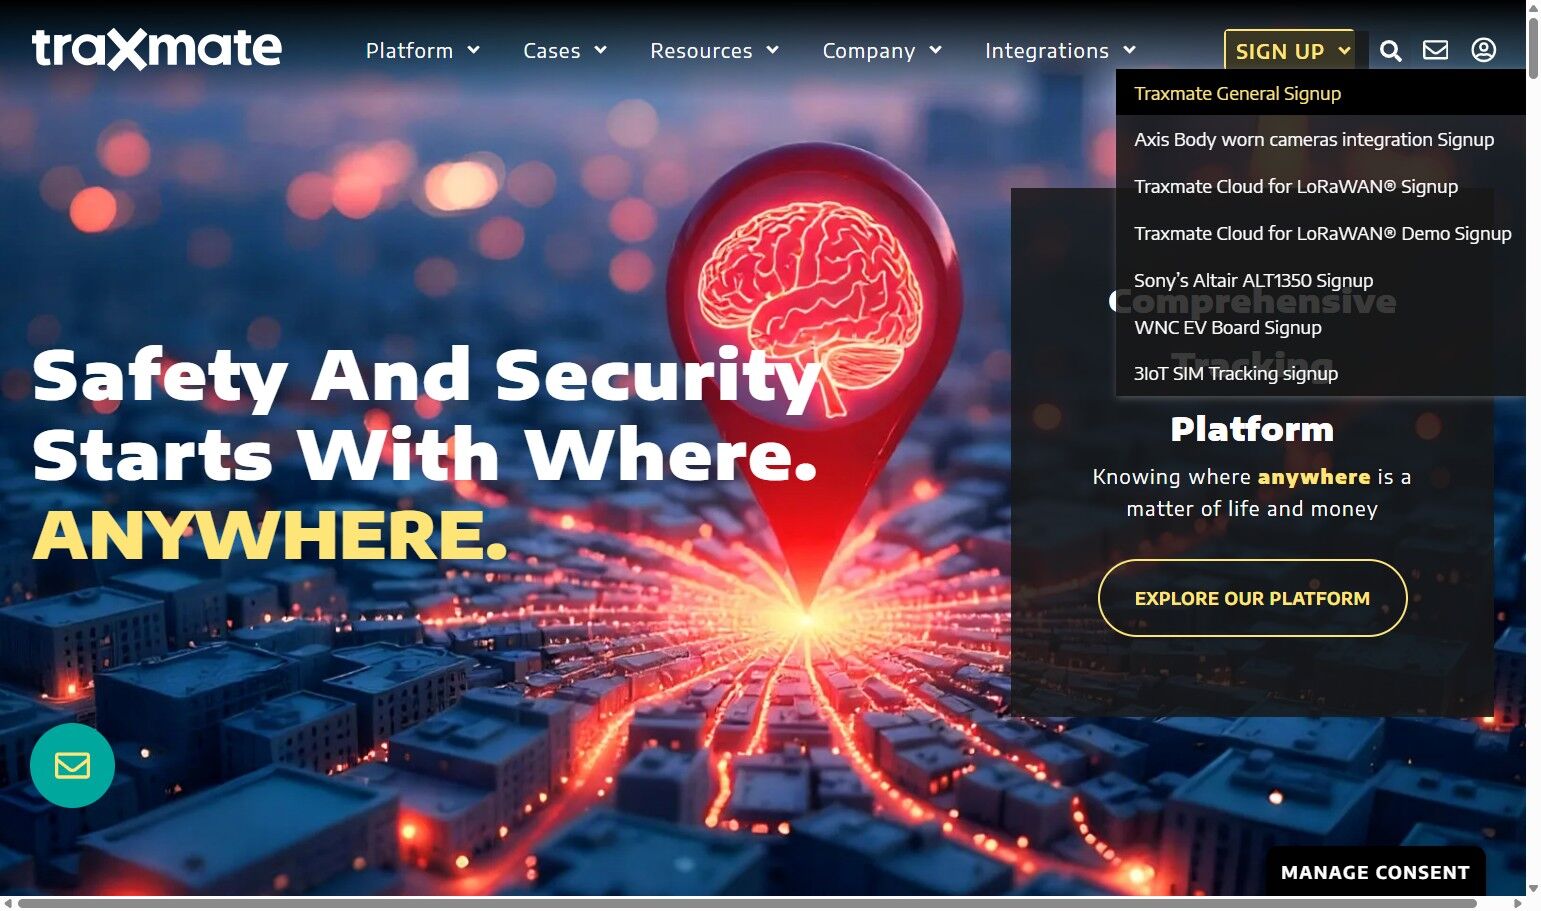
Task: Collapse the SIGN UP dropdown button
Action: pos(1290,51)
